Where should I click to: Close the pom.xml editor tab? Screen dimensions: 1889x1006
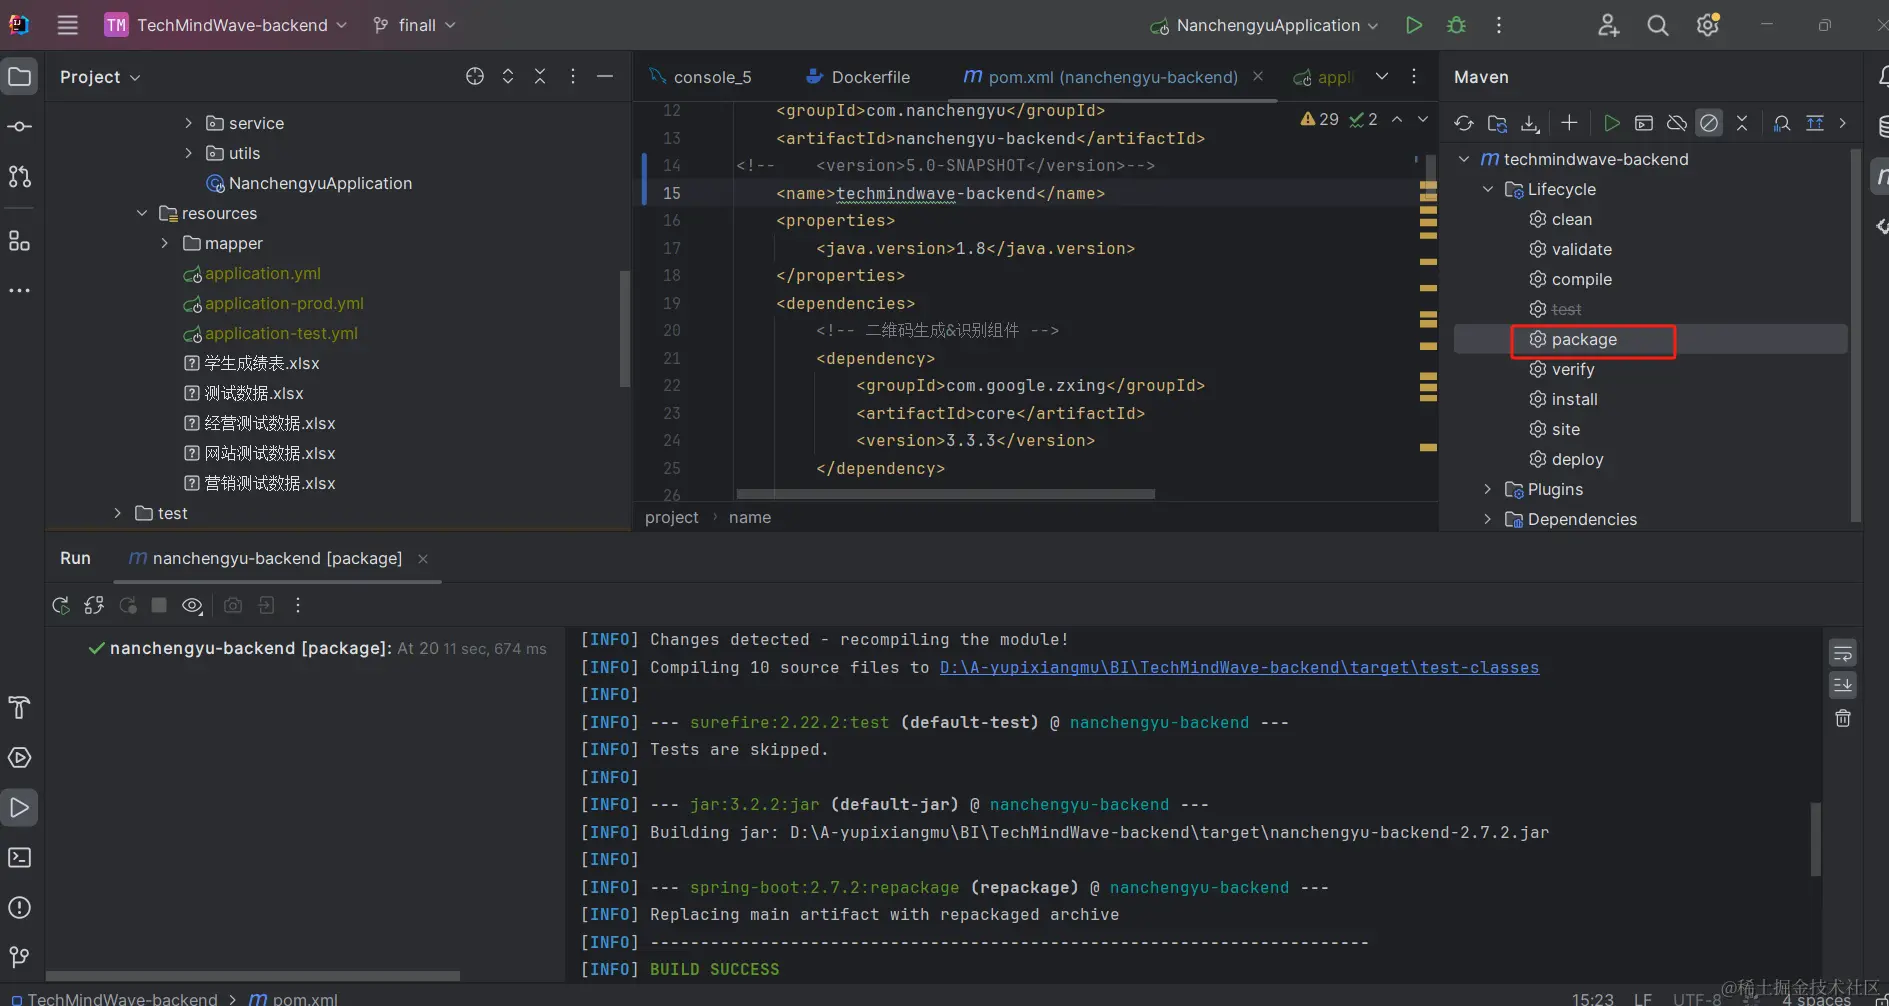click(1258, 77)
